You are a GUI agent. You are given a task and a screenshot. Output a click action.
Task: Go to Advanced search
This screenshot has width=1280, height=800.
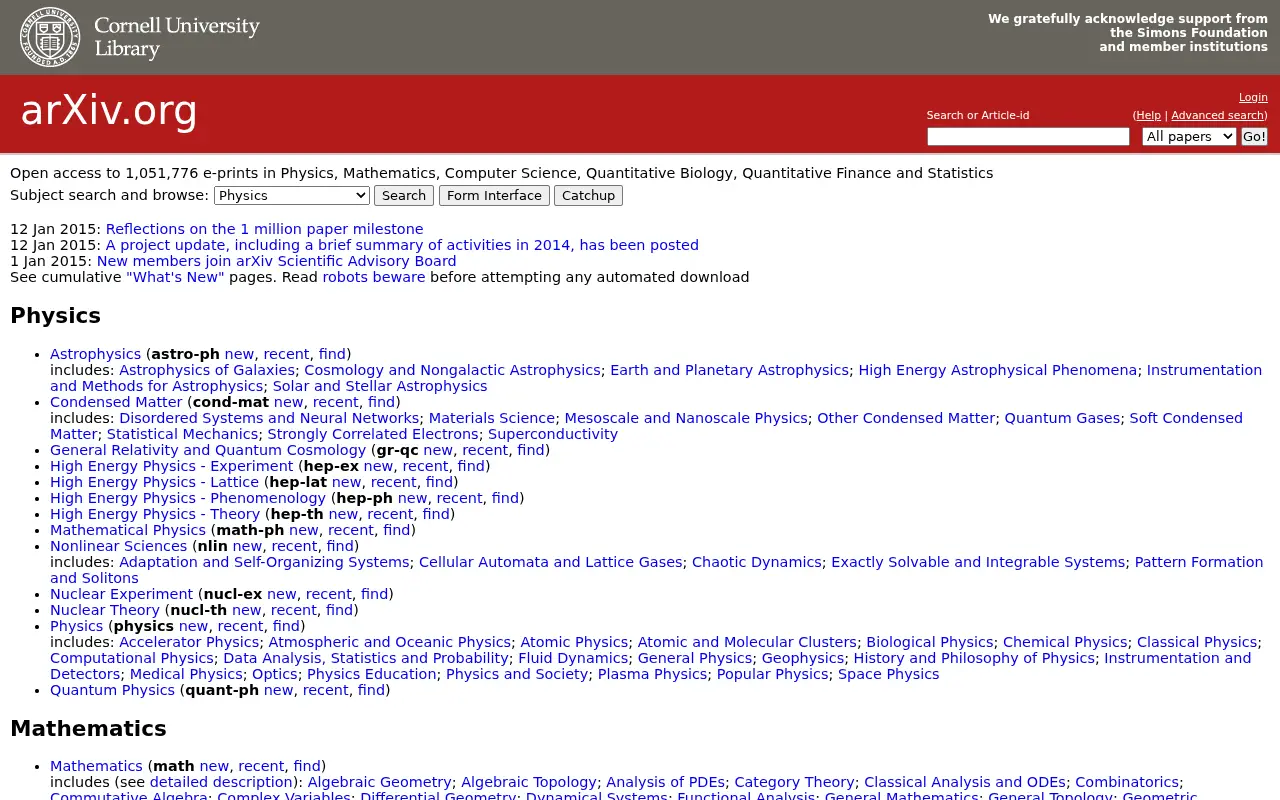1217,115
